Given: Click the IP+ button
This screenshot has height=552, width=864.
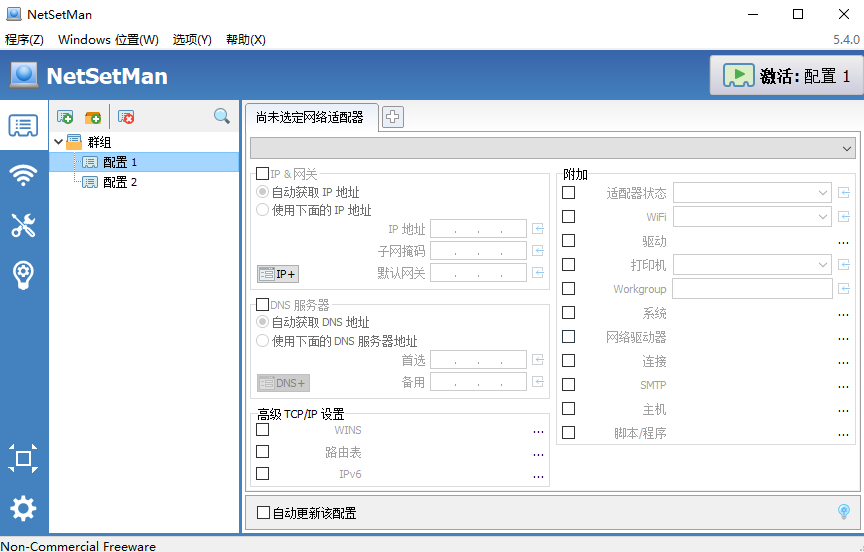Looking at the screenshot, I should 278,274.
